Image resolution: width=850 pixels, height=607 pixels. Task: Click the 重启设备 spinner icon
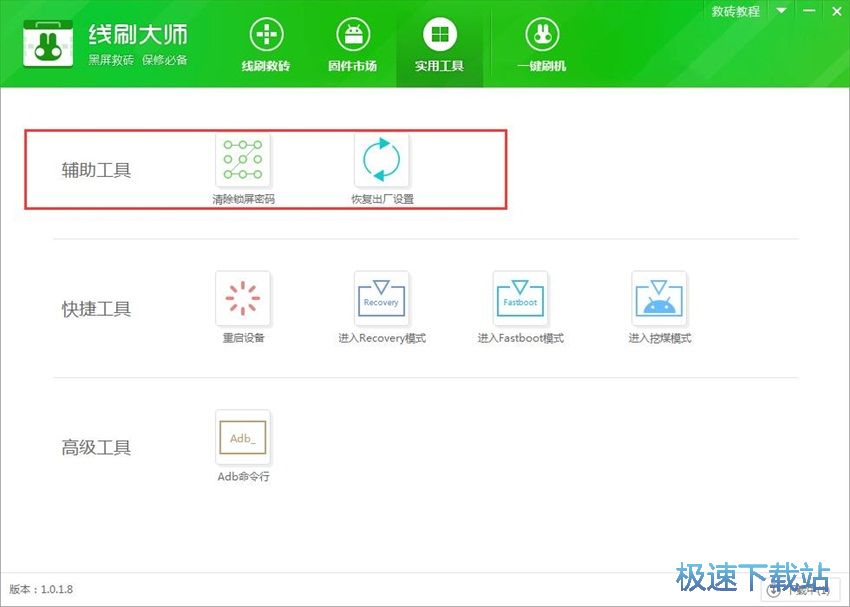pos(243,299)
